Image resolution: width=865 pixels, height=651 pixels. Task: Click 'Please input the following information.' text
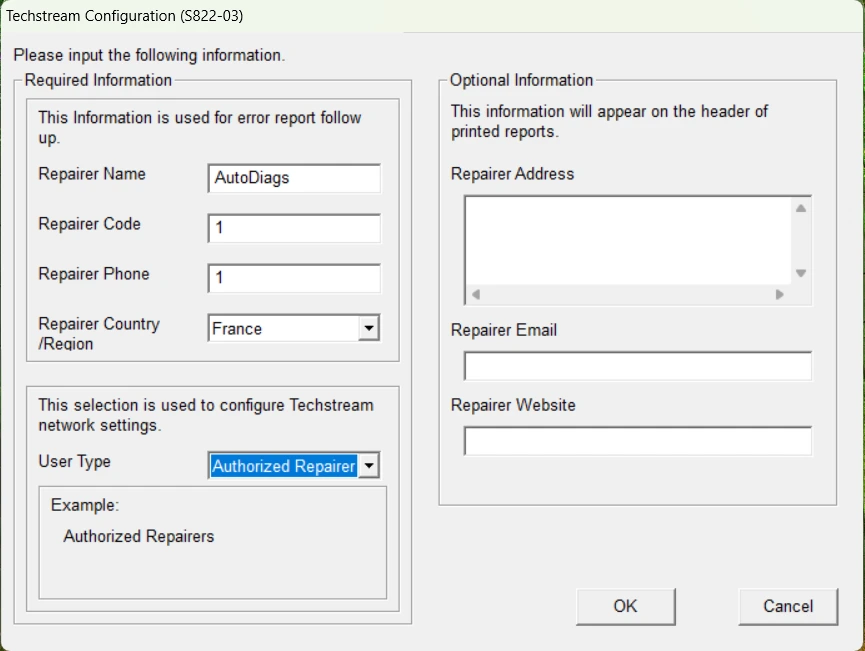(149, 55)
